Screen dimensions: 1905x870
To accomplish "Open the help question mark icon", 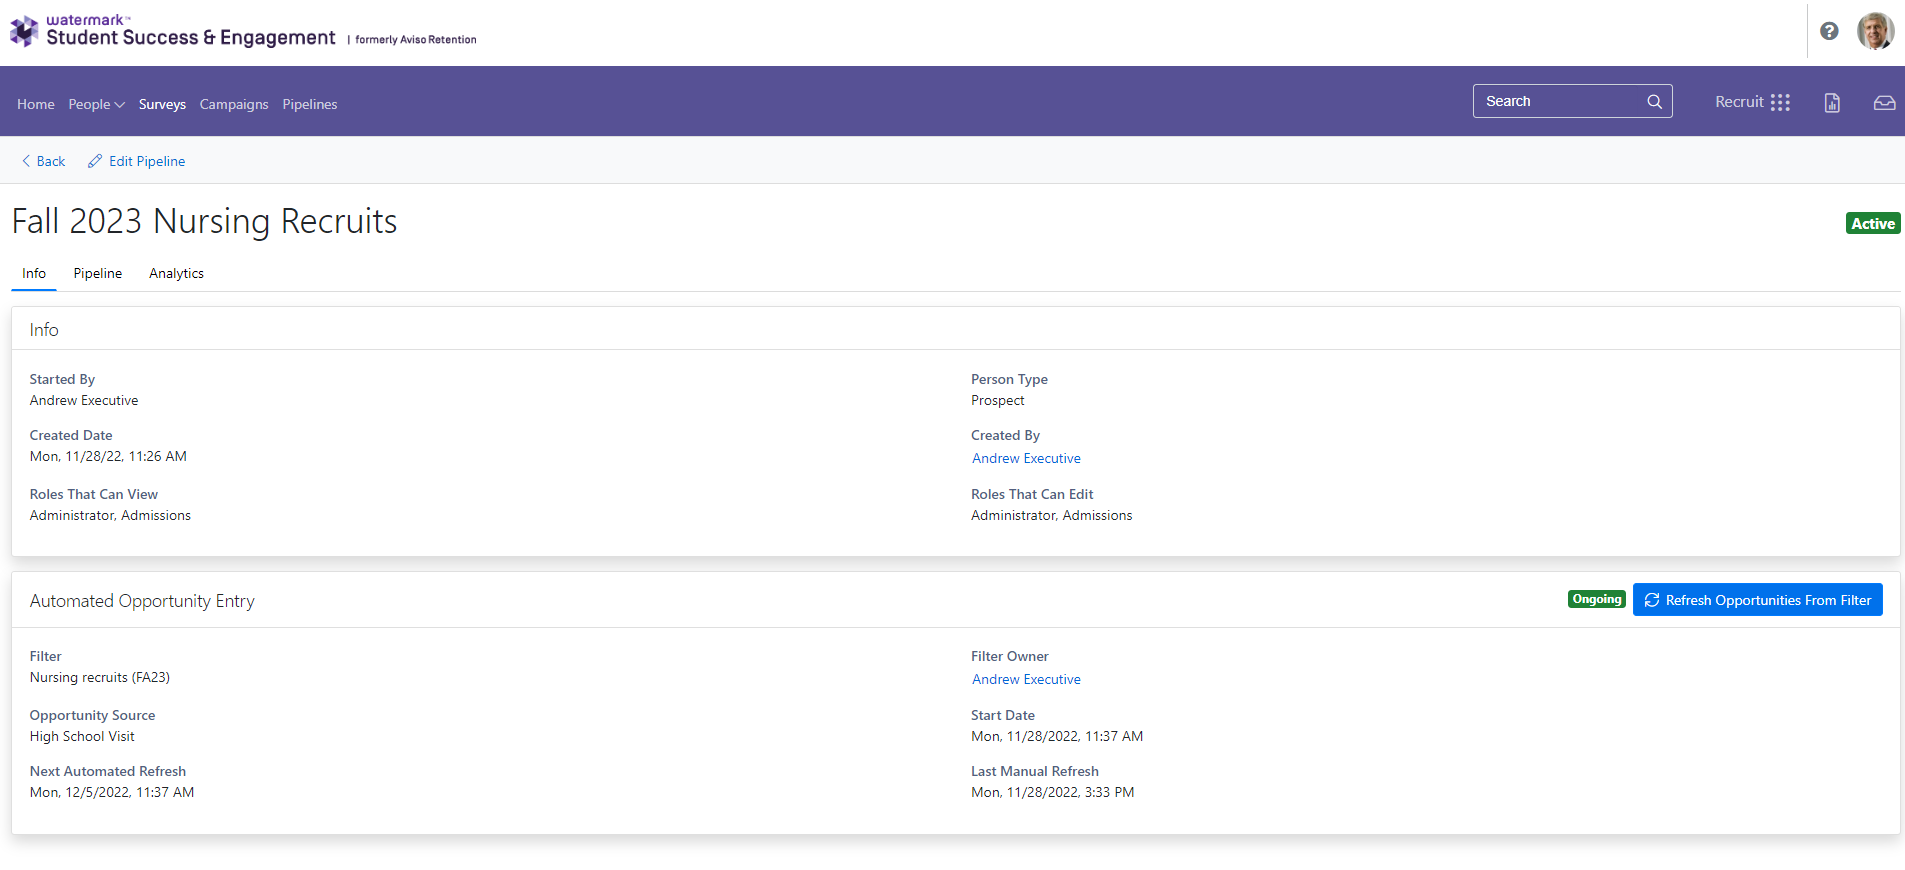I will click(x=1829, y=31).
